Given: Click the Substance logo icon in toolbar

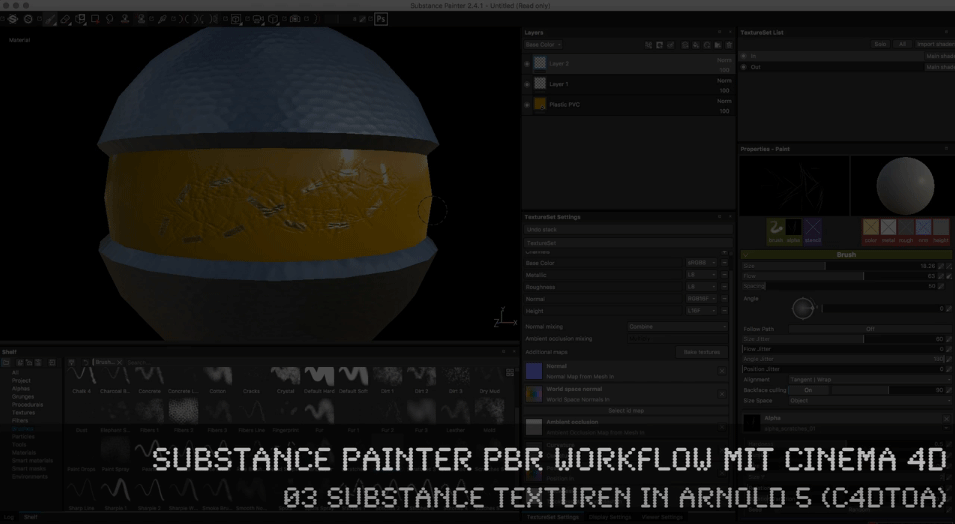Looking at the screenshot, I should pos(12,19).
